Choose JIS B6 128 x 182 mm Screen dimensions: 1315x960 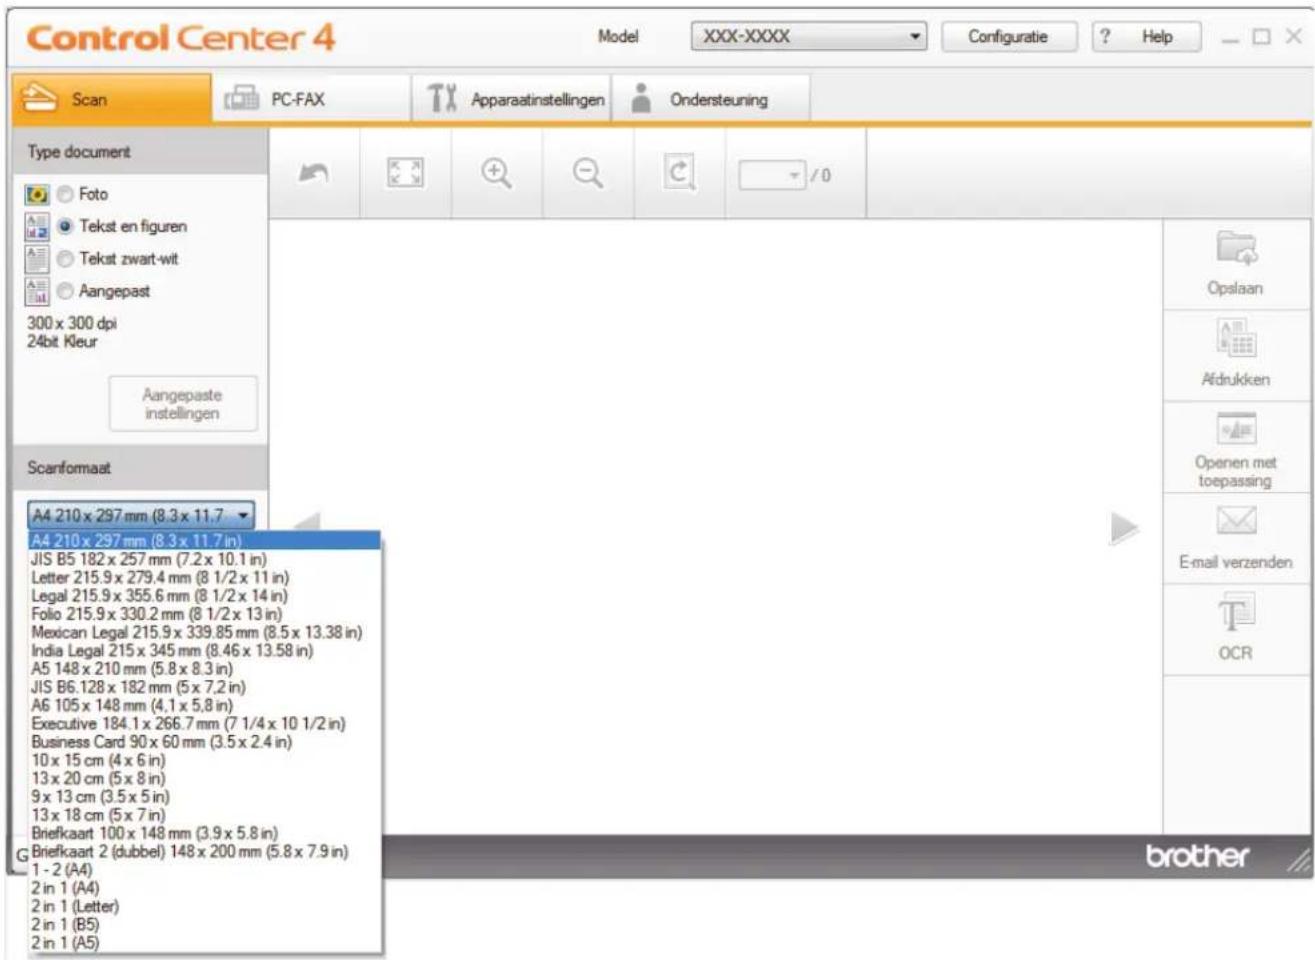pyautogui.click(x=205, y=687)
